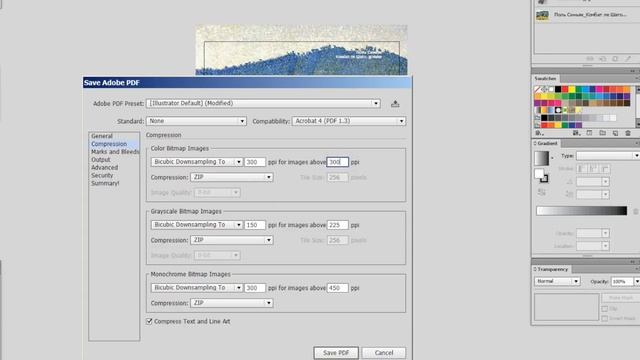Screen dimensions: 640x360
Task: Click Color Bitmap downsample ppi field showing 300
Action: pos(255,162)
